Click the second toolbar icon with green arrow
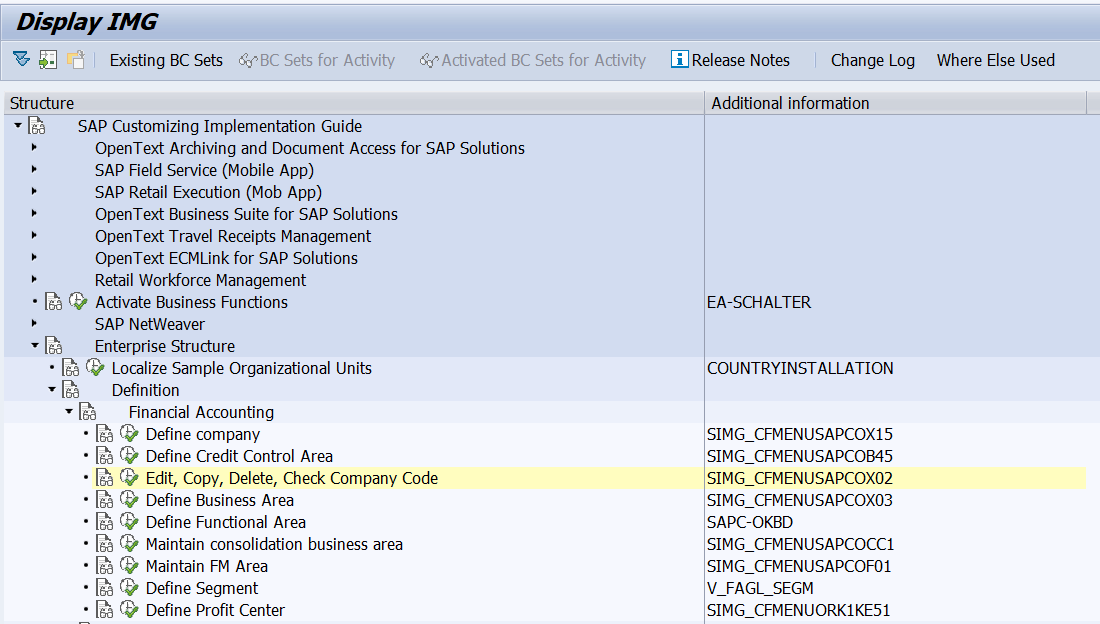Image resolution: width=1100 pixels, height=624 pixels. 48,60
